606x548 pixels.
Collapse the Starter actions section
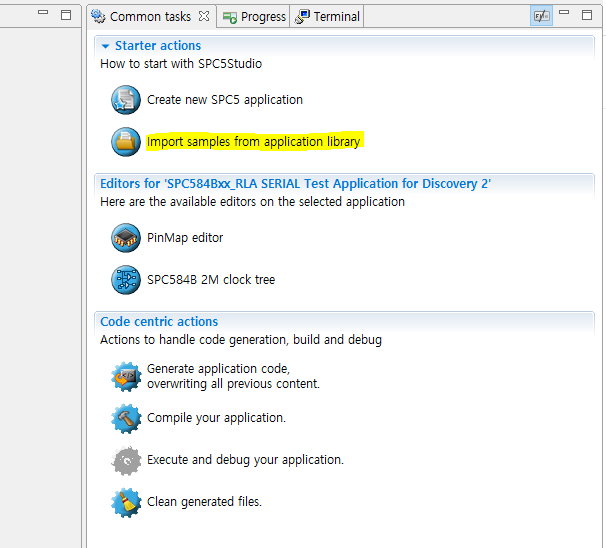[105, 46]
